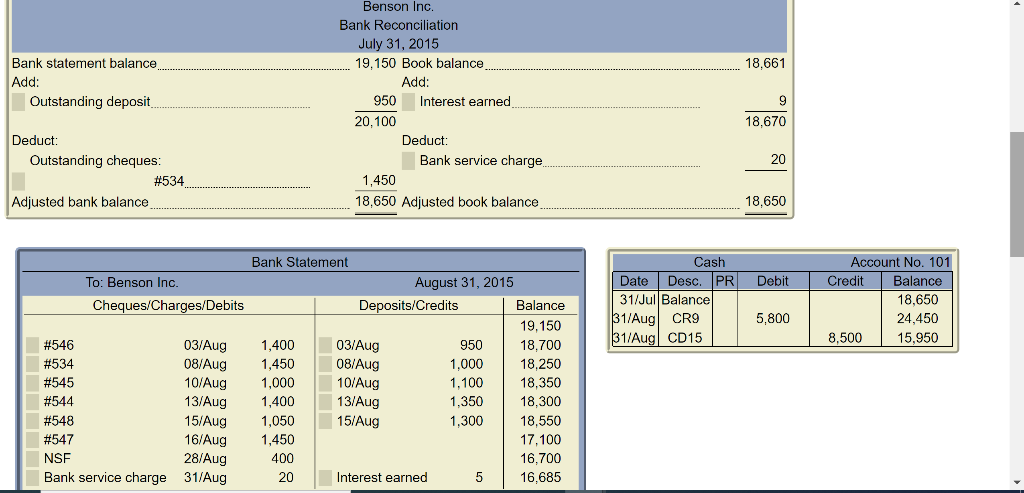Select the outstanding cheque 1,450 amount
The height and width of the screenshot is (493, 1024).
379,181
